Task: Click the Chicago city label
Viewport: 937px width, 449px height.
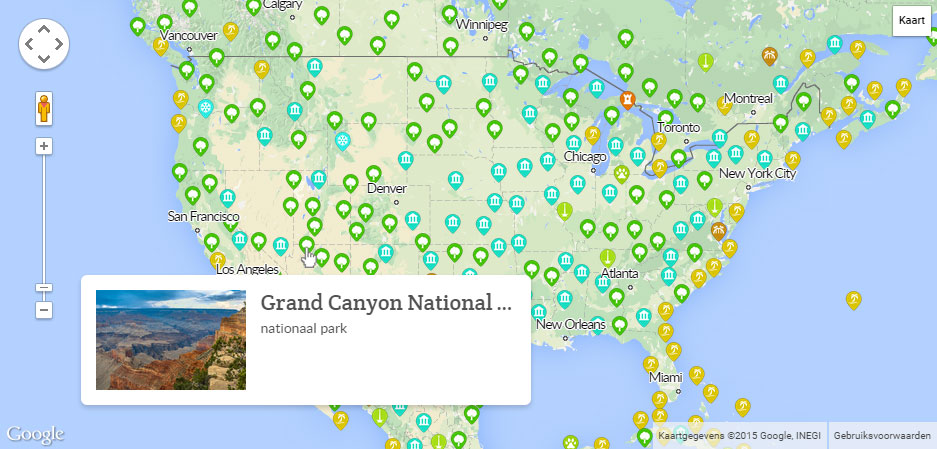Action: [585, 157]
